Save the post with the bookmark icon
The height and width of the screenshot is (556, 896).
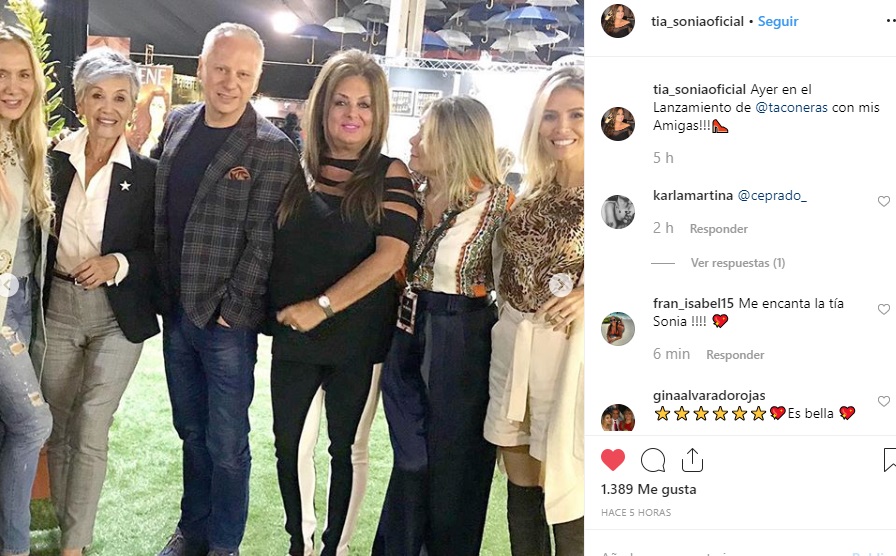[890, 460]
